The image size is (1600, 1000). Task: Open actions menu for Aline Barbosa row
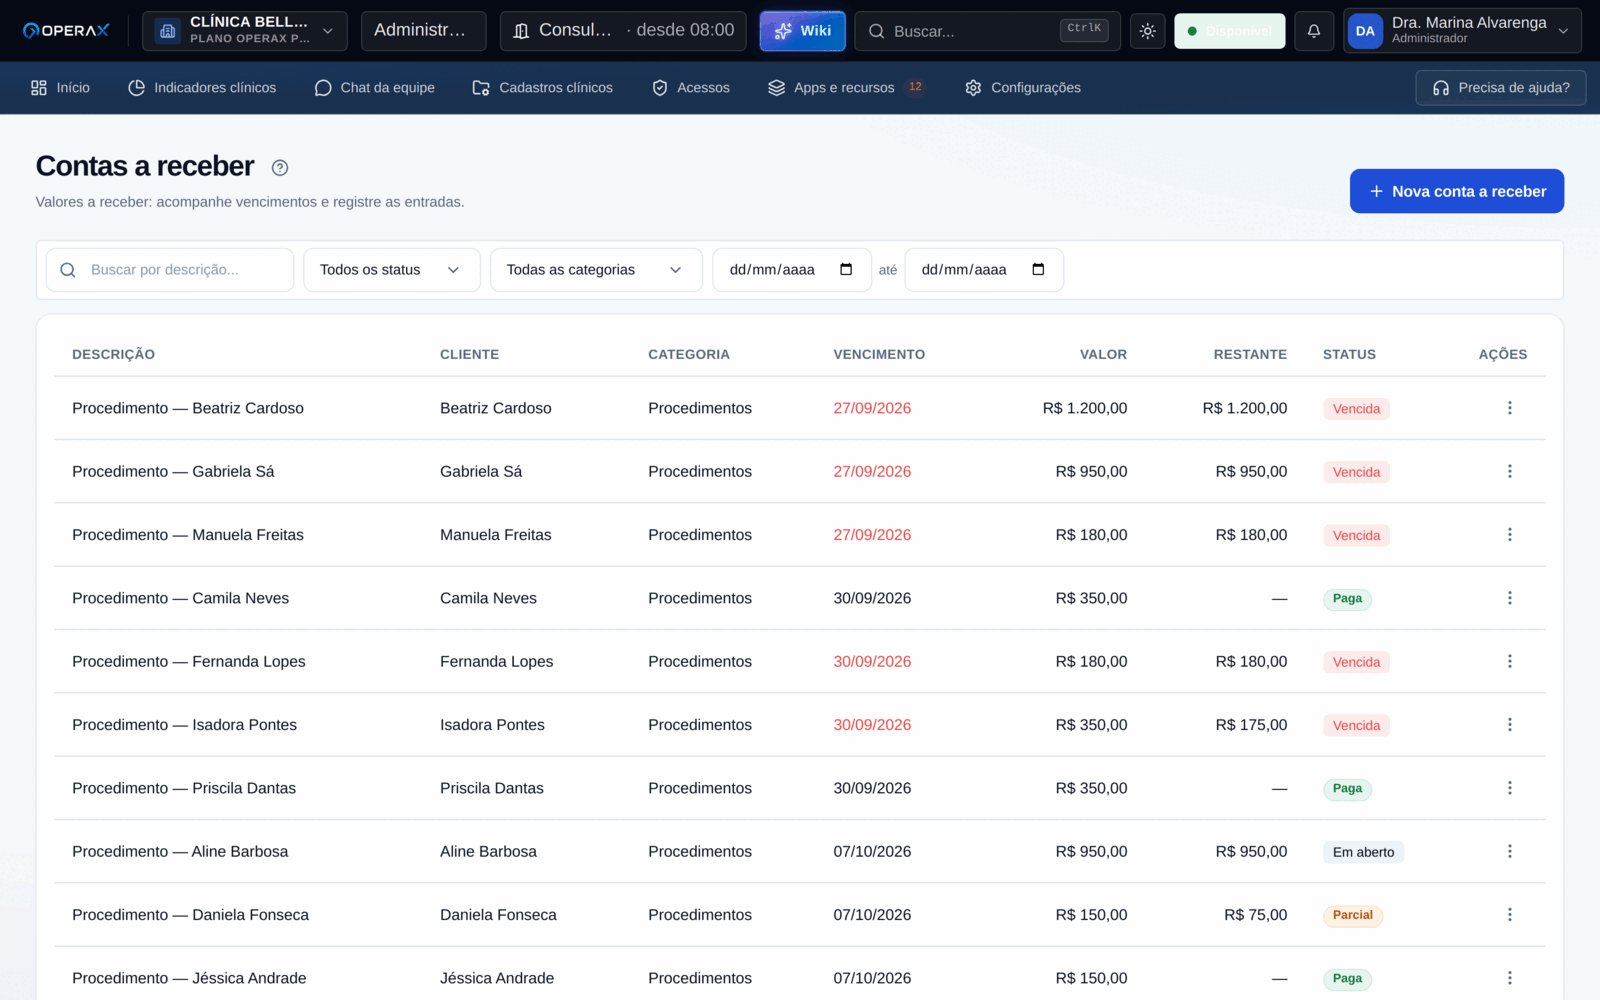1509,851
